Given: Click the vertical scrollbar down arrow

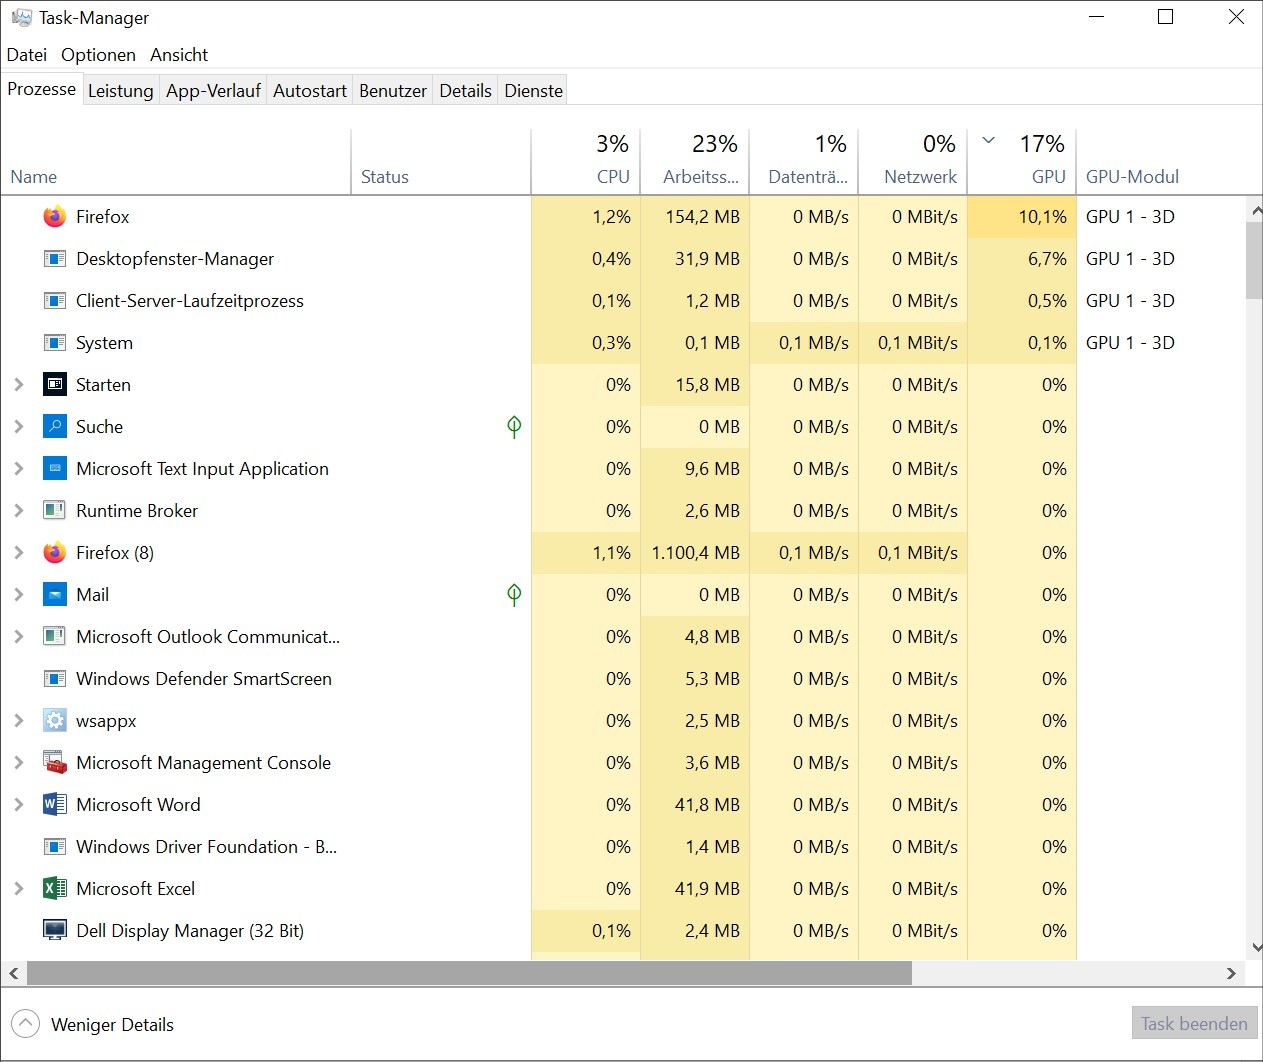Looking at the screenshot, I should (1255, 948).
